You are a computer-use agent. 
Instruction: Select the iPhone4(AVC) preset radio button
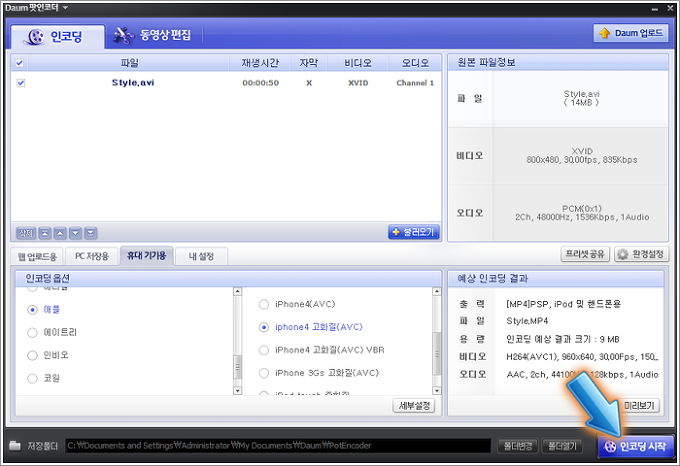coord(264,304)
